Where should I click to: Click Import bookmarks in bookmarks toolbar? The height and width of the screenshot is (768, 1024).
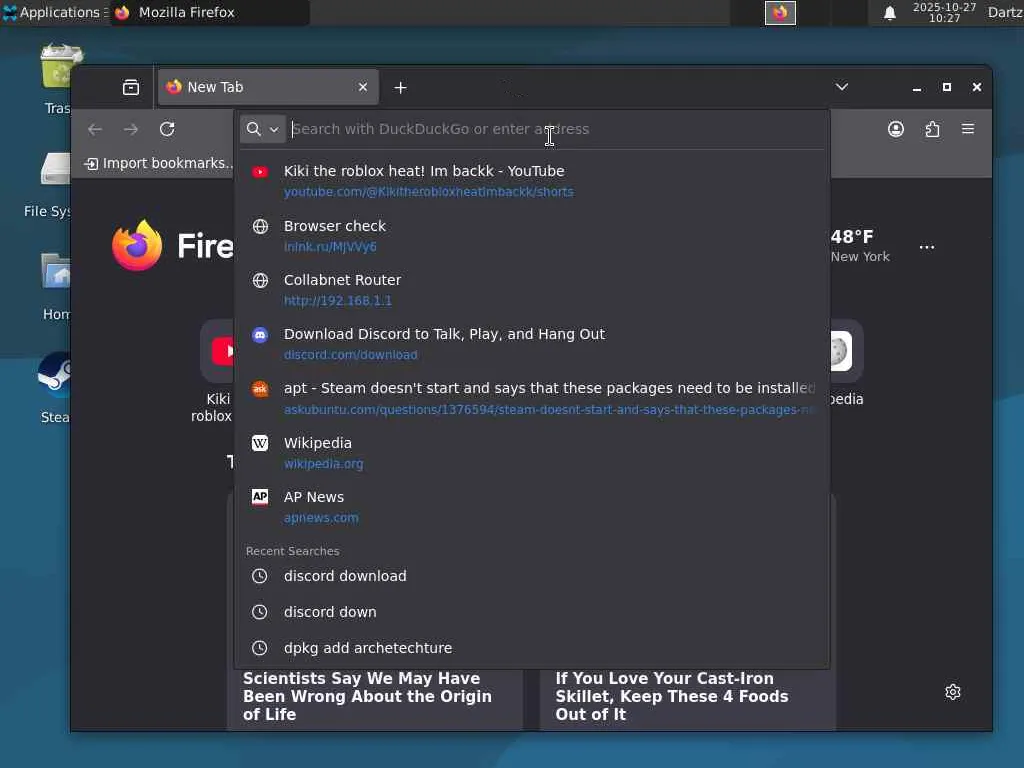pyautogui.click(x=159, y=163)
